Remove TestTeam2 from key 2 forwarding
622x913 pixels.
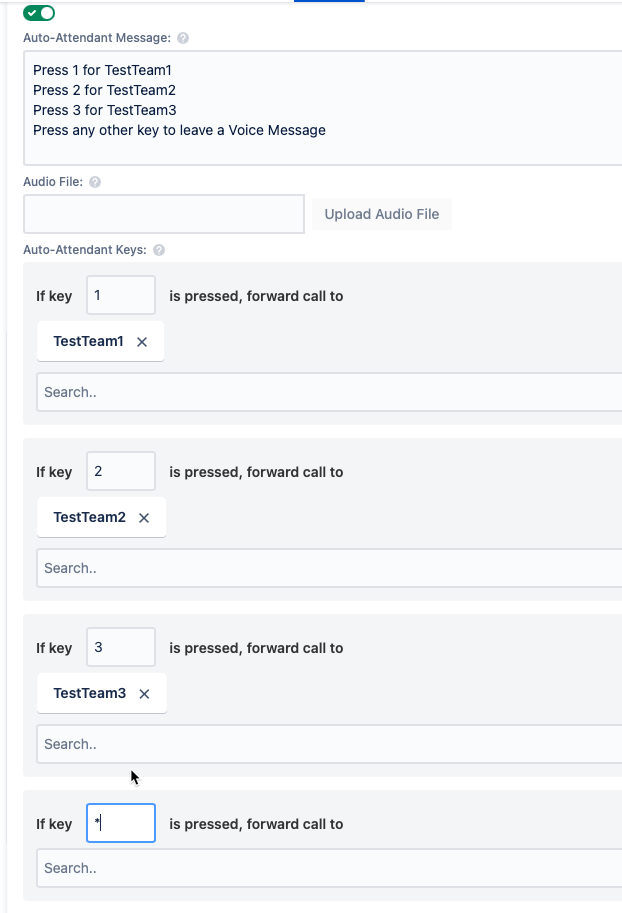click(x=144, y=517)
